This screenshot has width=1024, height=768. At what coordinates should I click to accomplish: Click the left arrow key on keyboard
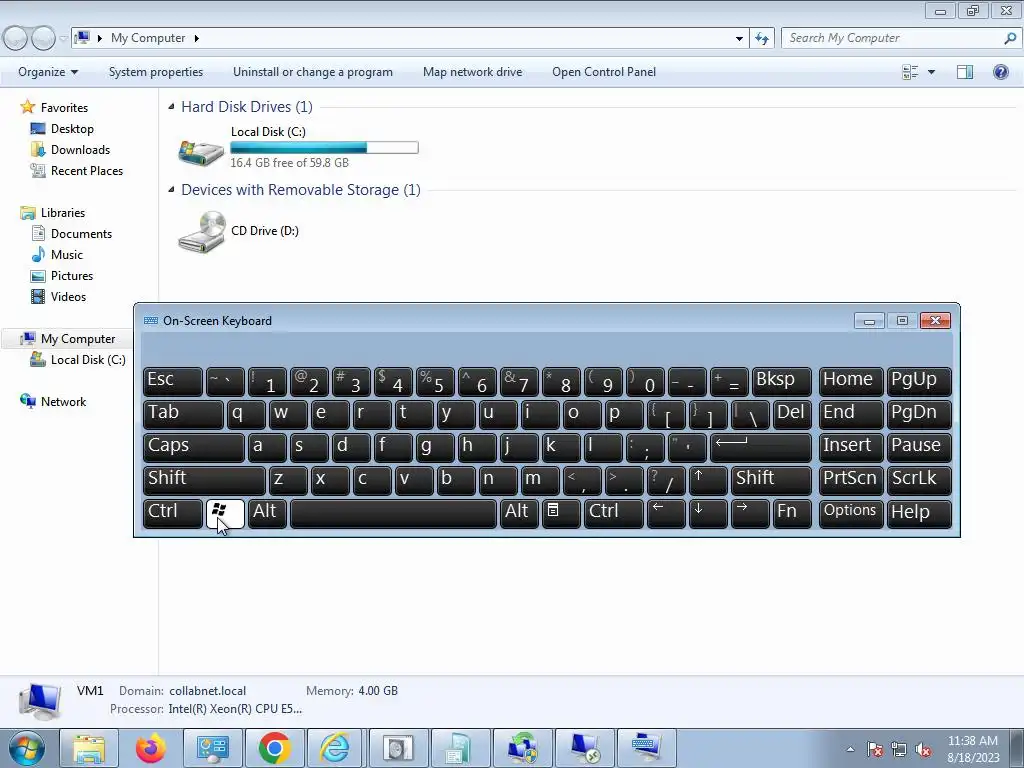(x=666, y=513)
